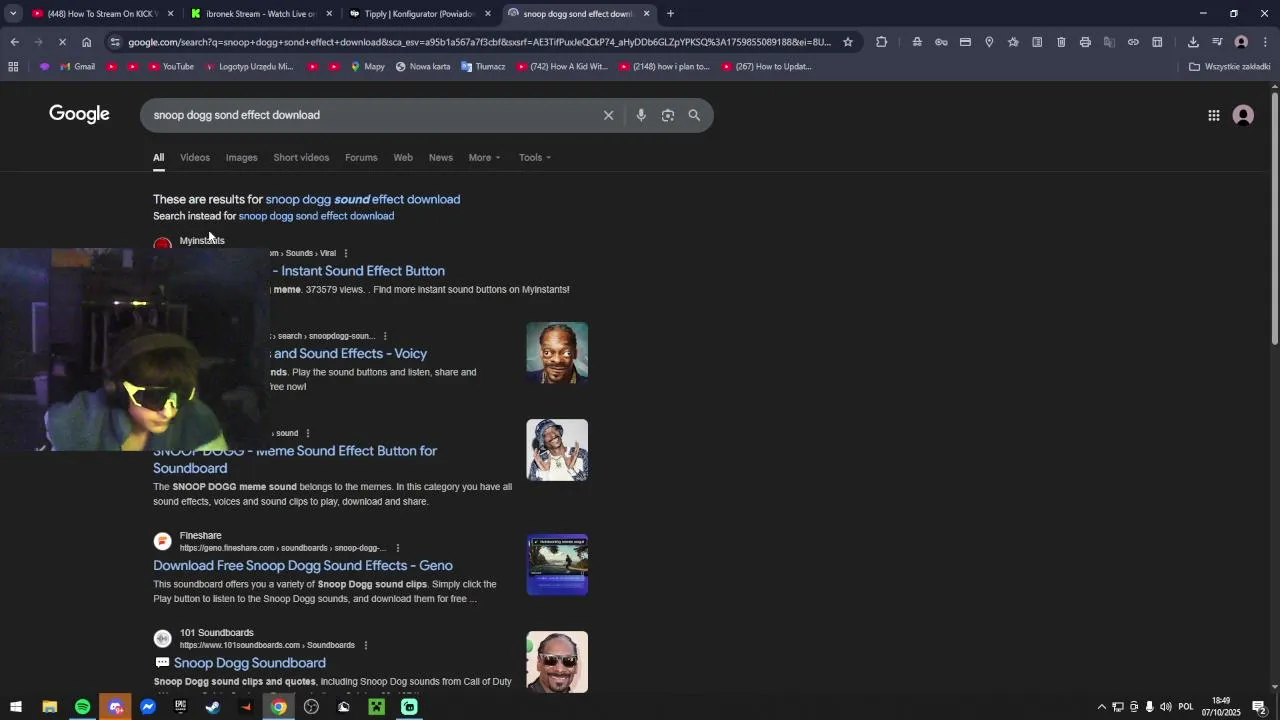
Task: Open options menu for SNOOP DOGG meme result
Action: tap(308, 433)
